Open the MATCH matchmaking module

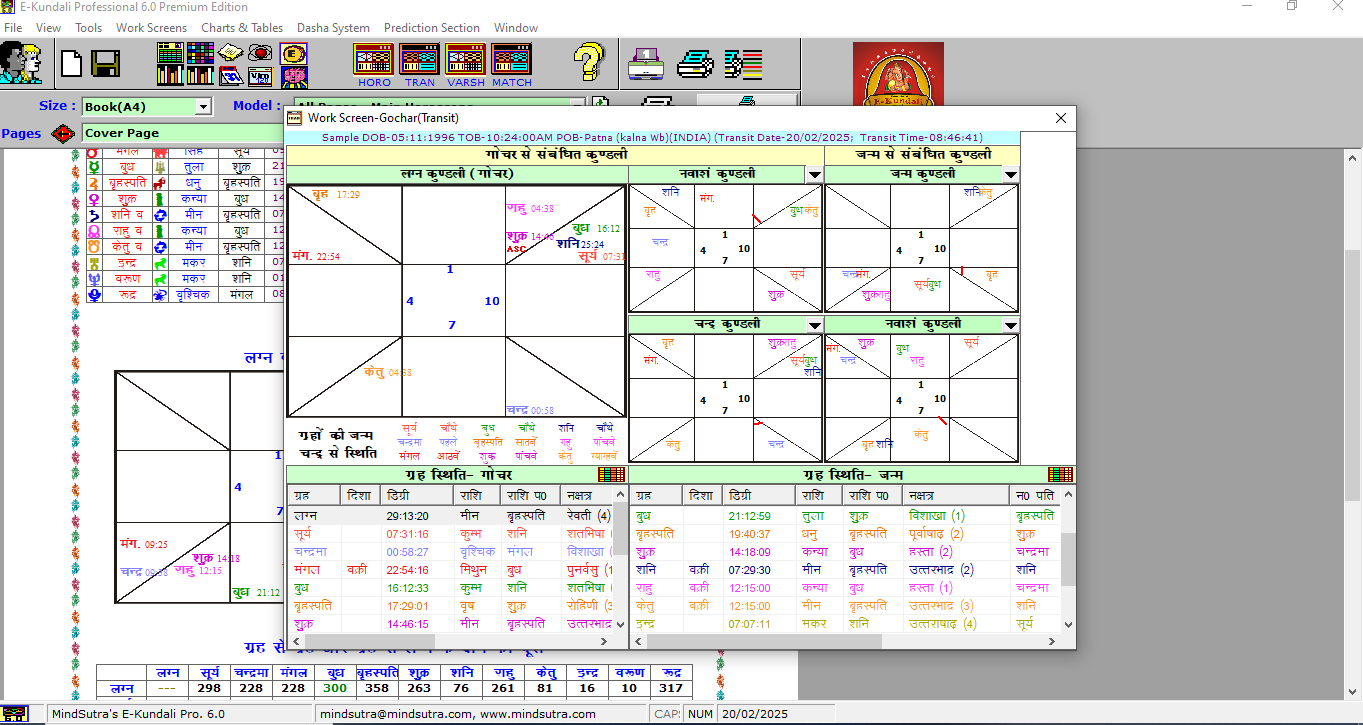click(x=511, y=64)
